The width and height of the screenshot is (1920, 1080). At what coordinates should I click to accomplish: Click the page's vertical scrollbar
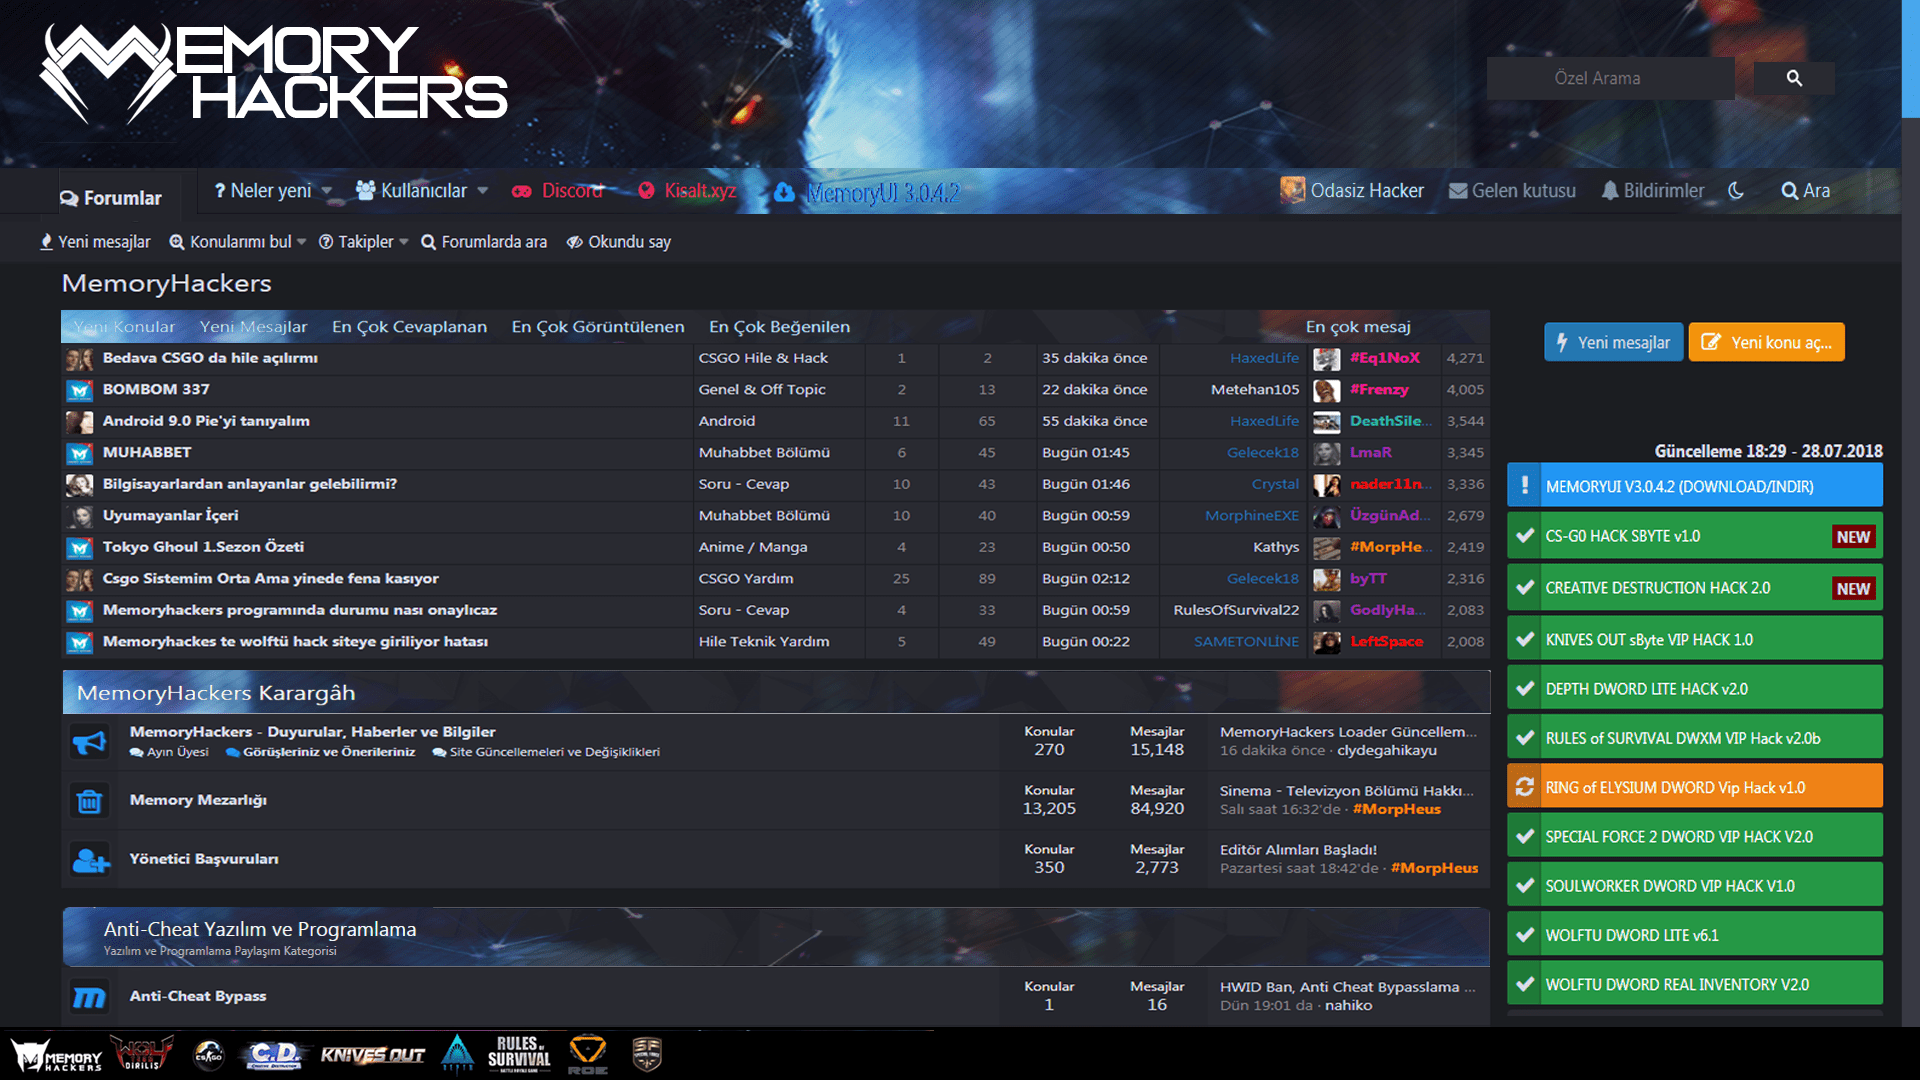pyautogui.click(x=1910, y=59)
